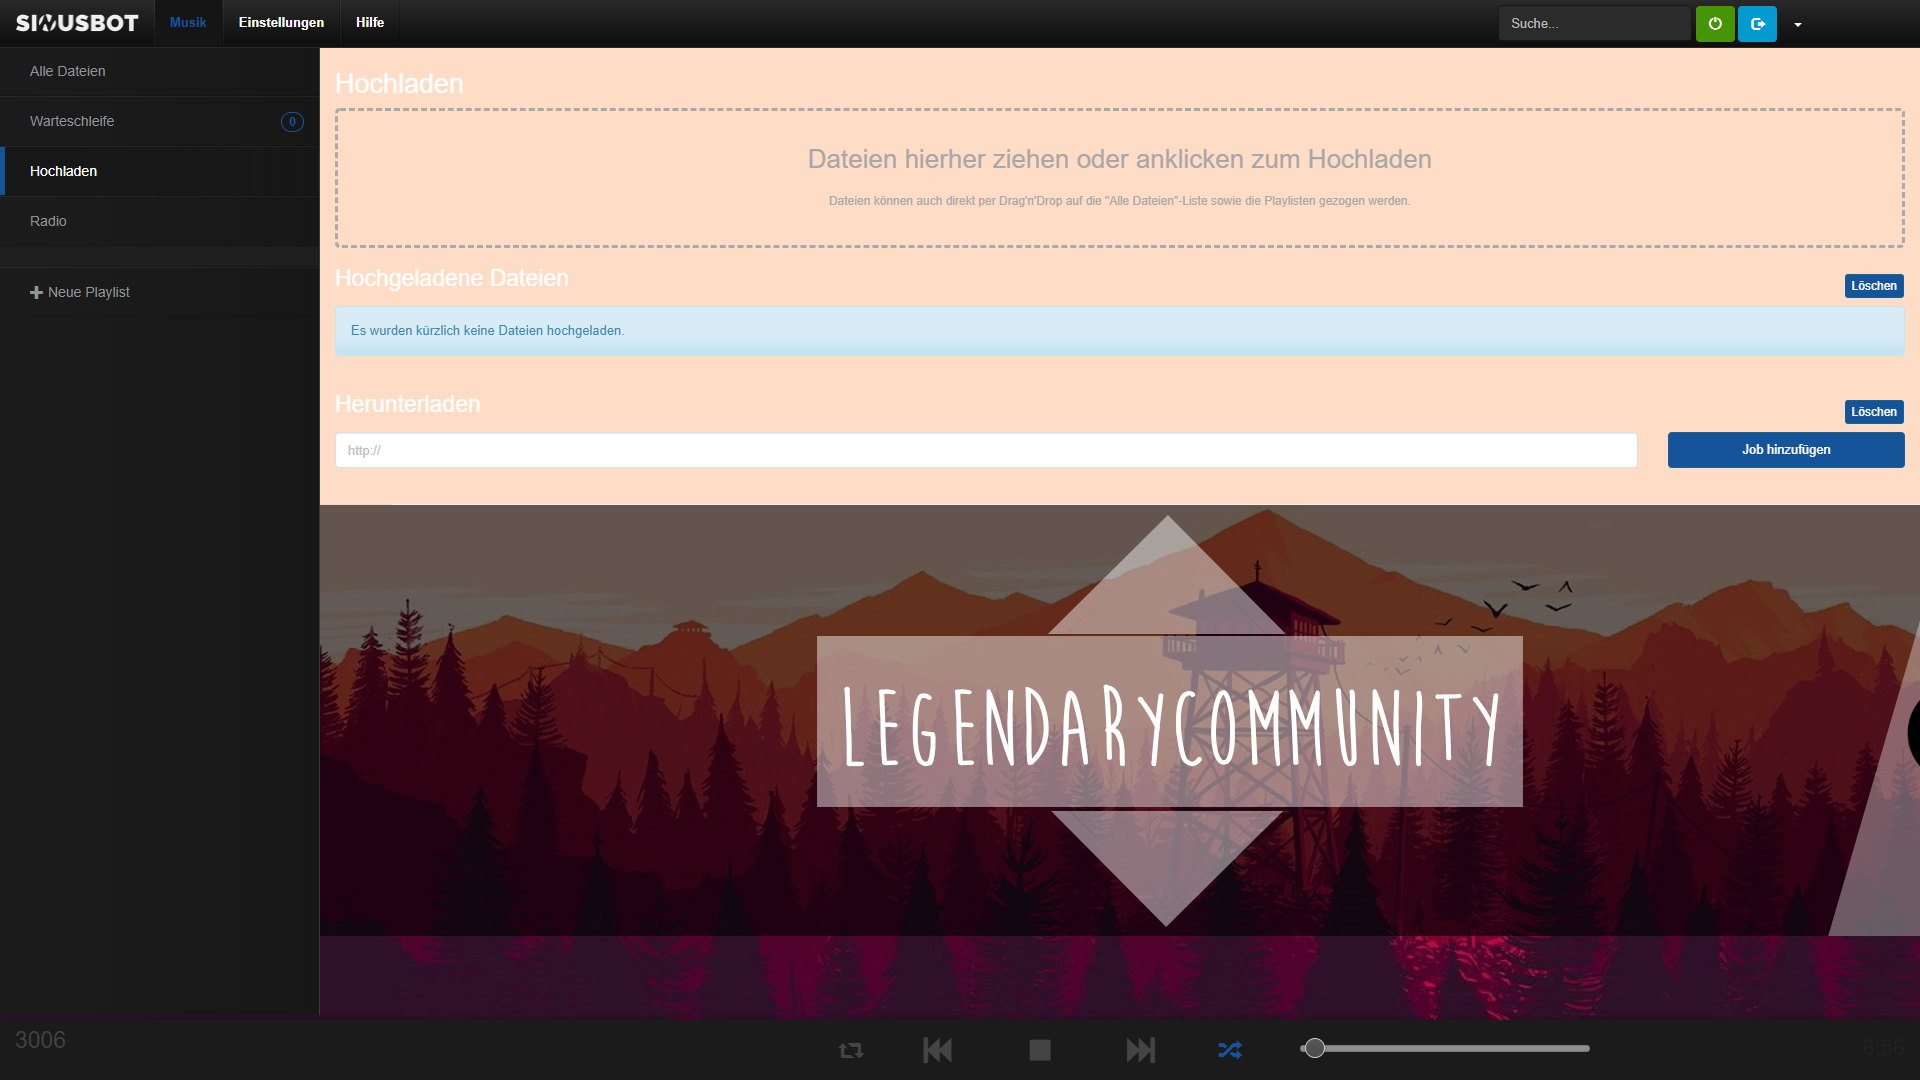Toggle the repeat mode icon
This screenshot has width=1920, height=1080.
point(851,1050)
